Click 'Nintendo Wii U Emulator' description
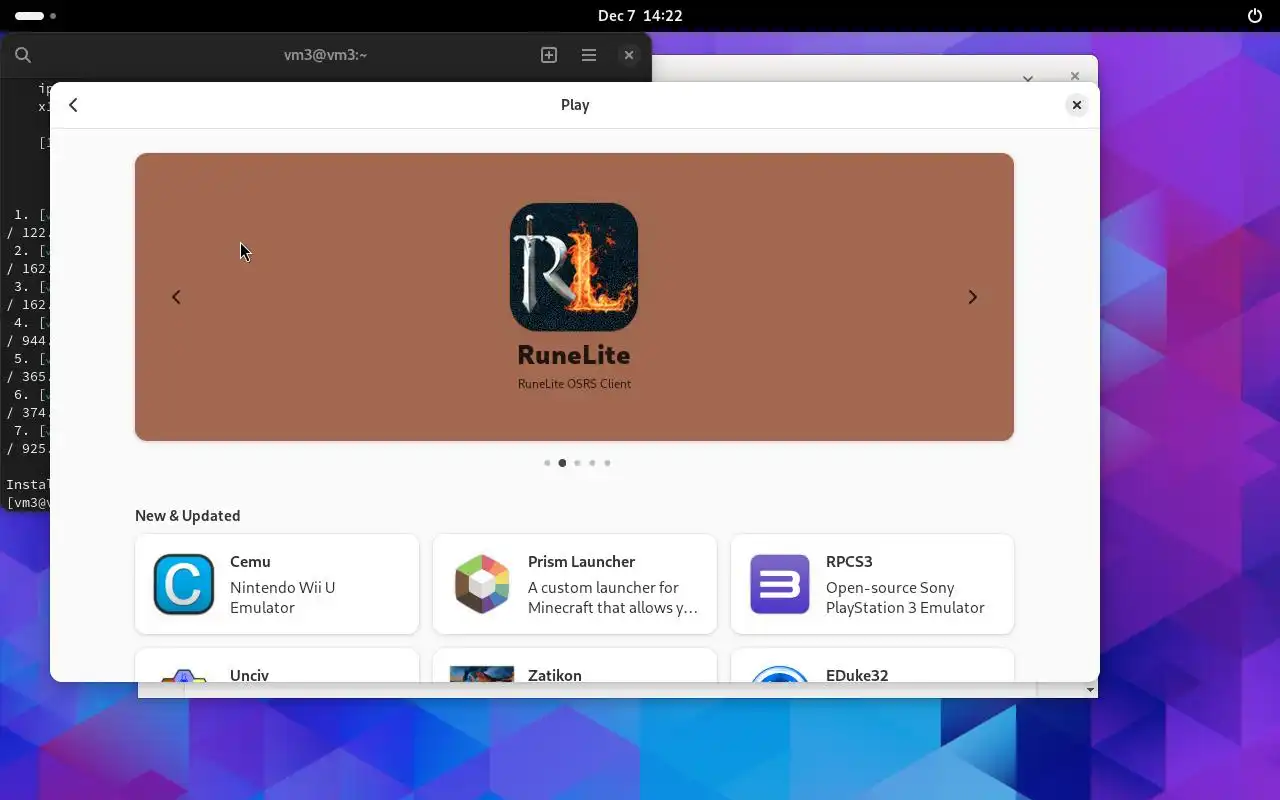 (282, 598)
